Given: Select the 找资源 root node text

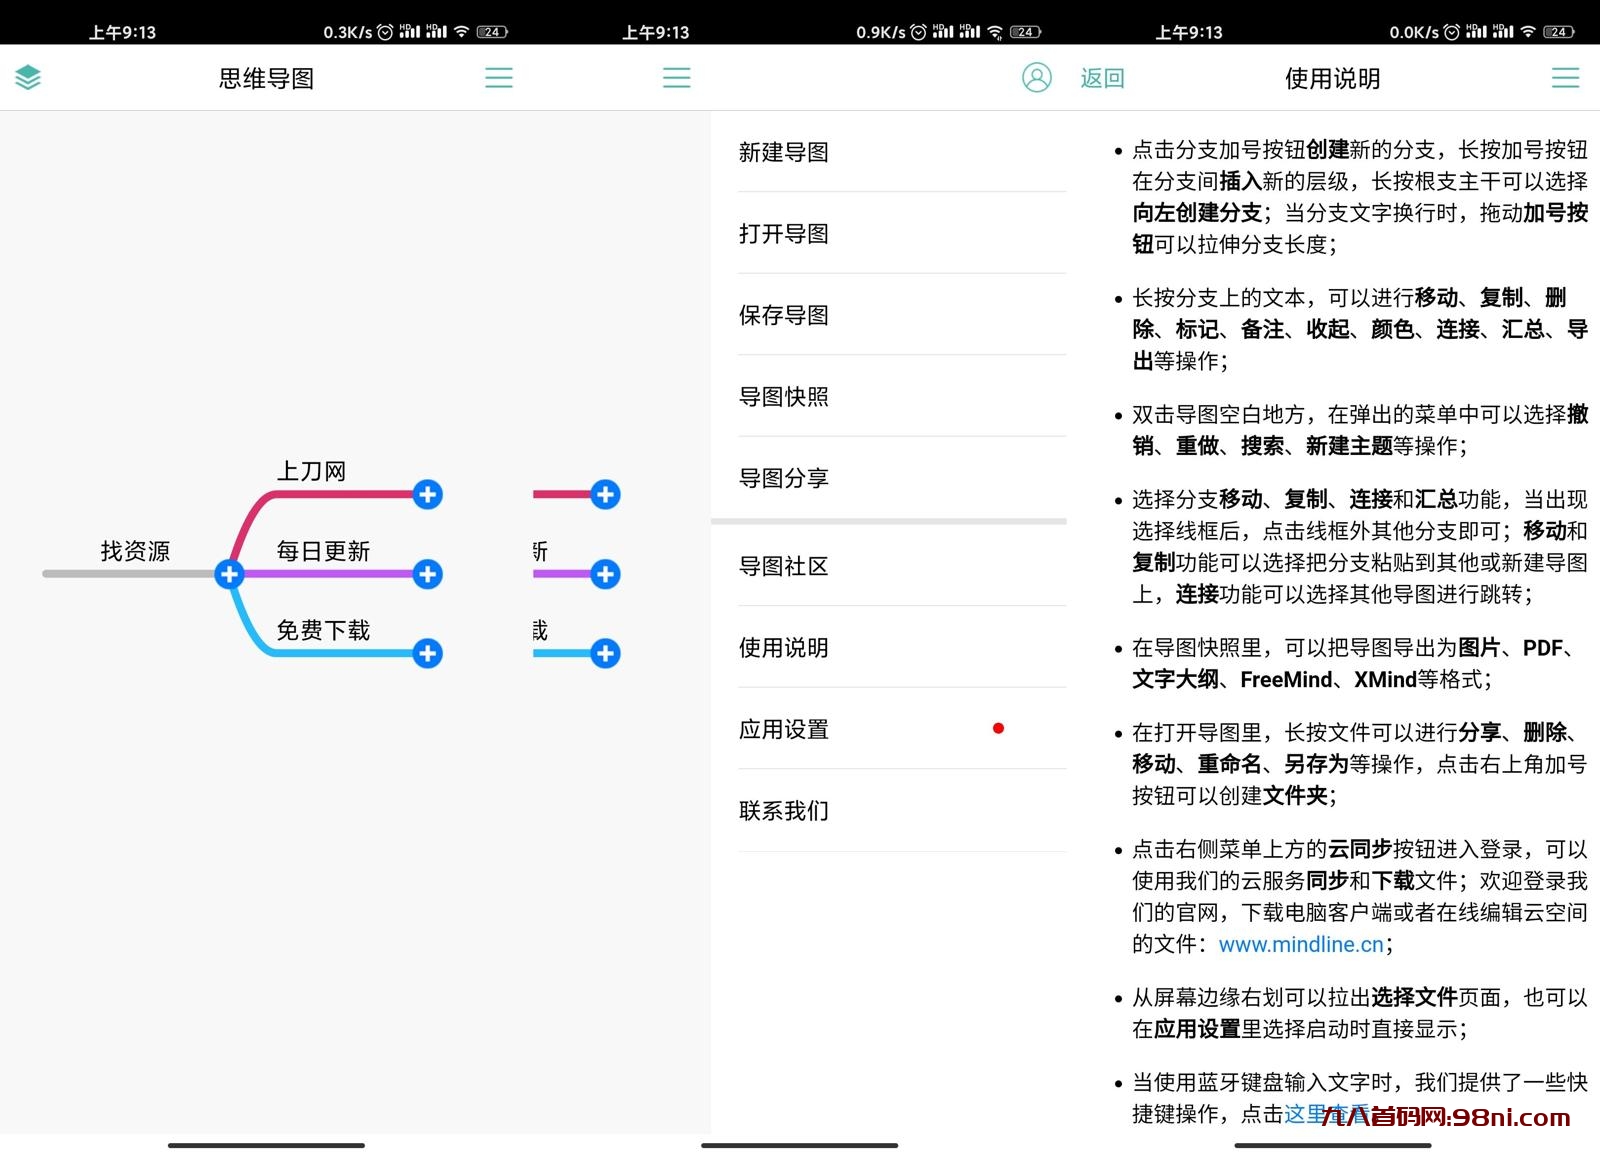Looking at the screenshot, I should click(135, 551).
